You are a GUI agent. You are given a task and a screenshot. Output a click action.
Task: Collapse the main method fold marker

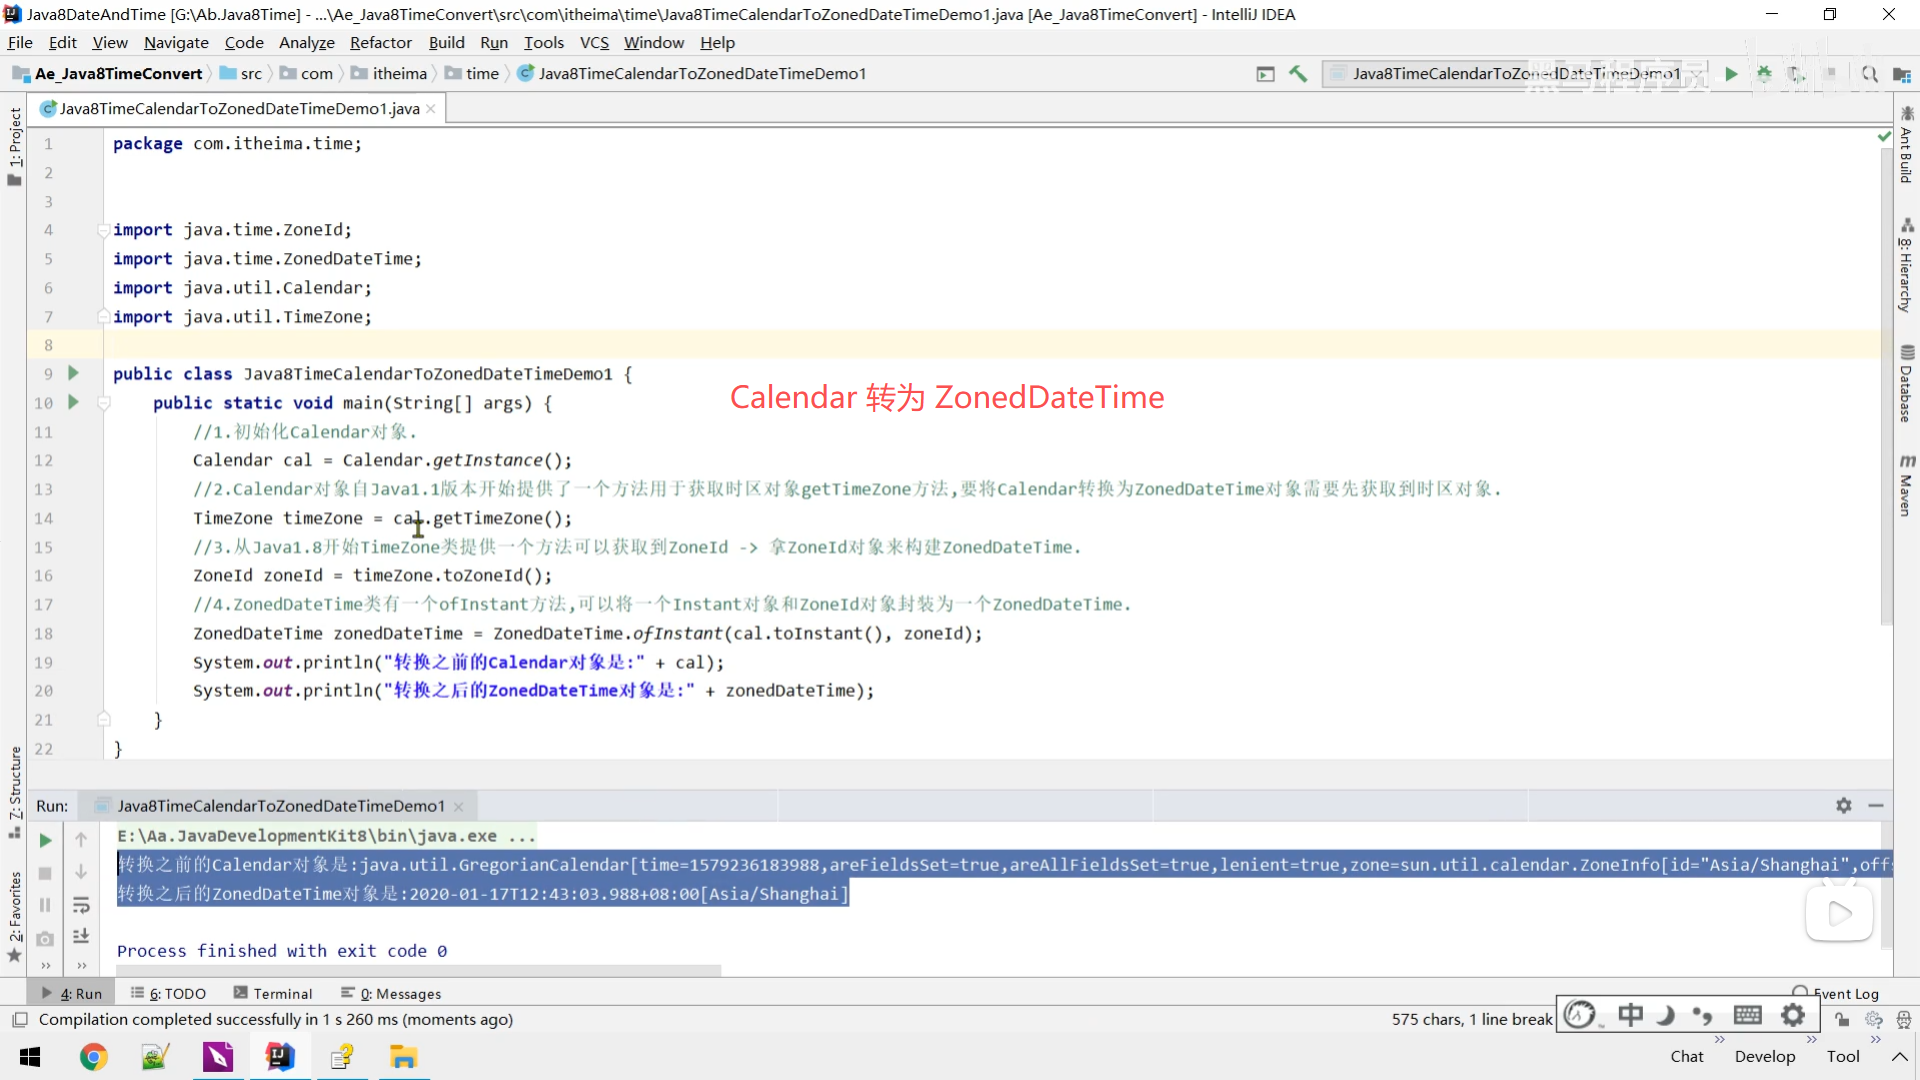coord(103,403)
